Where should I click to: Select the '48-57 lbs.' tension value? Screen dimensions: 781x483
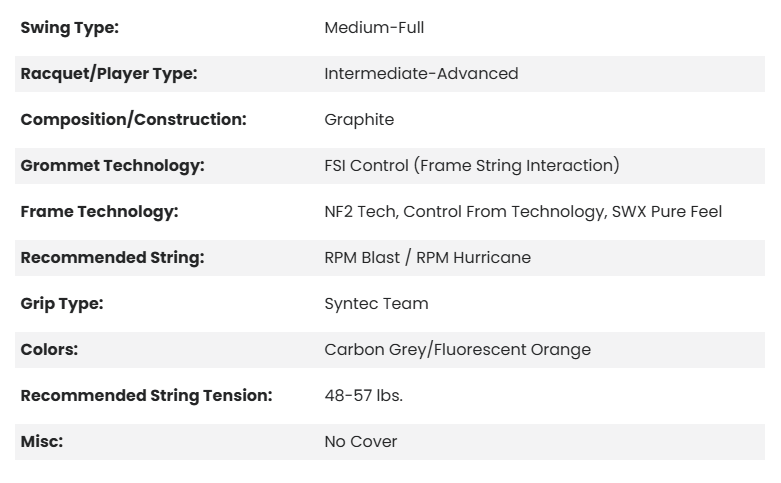click(363, 396)
